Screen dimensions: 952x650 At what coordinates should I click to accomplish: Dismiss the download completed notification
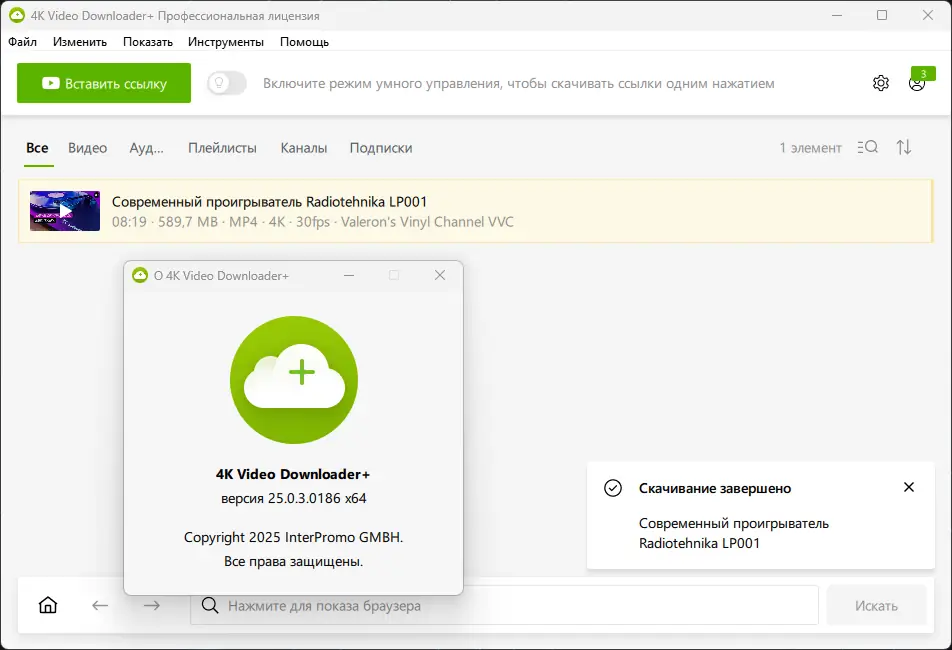click(x=908, y=487)
